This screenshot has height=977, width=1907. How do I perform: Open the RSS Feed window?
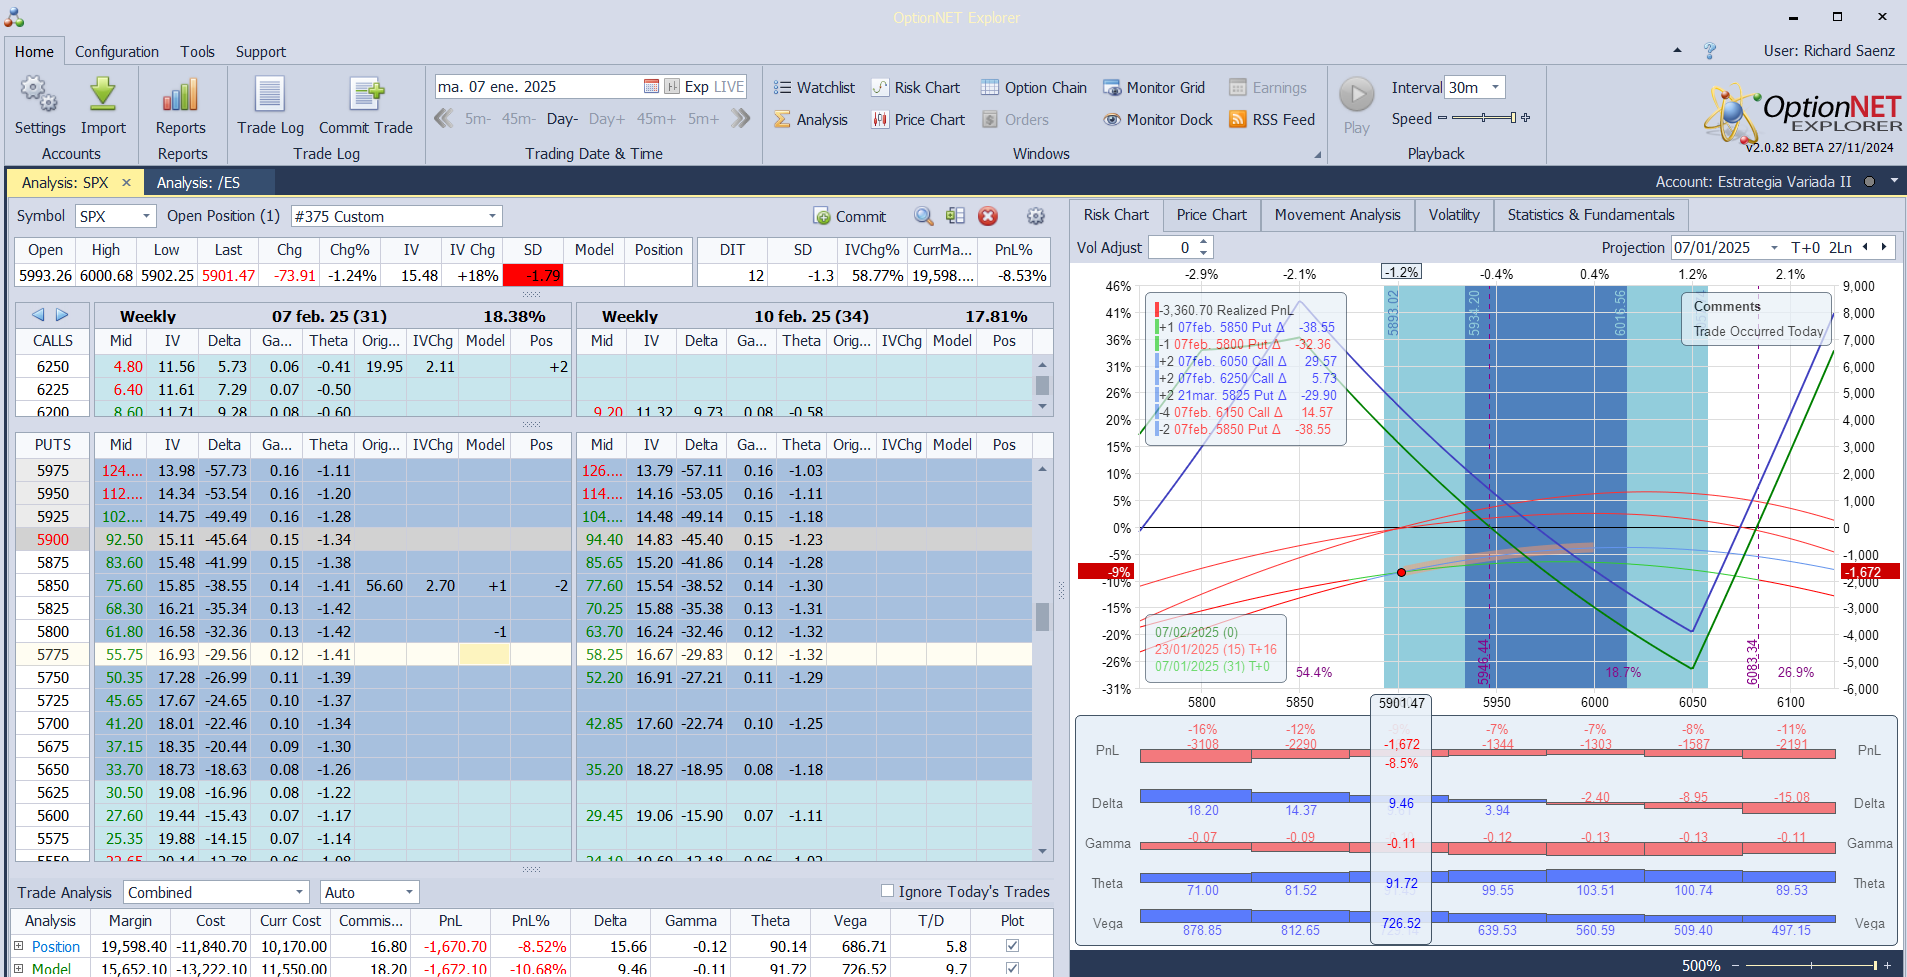[x=1272, y=120]
